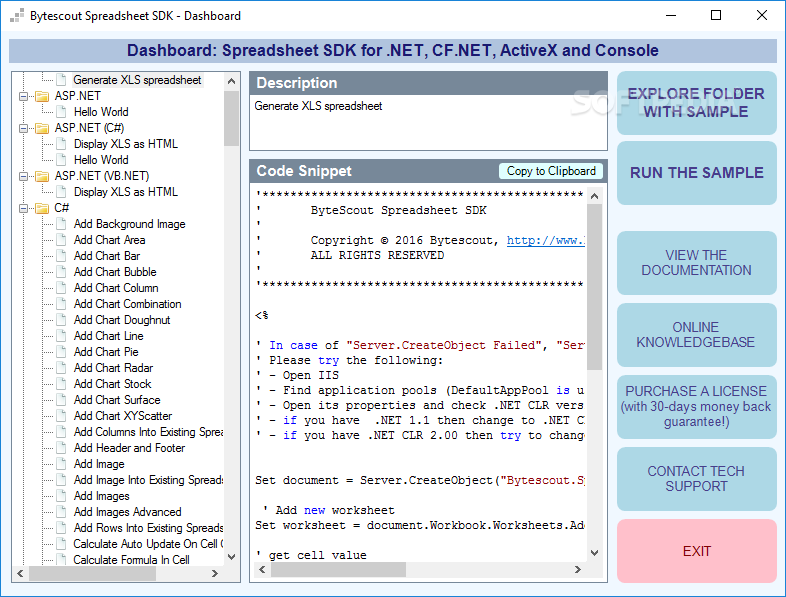
Task: Click the file icon beside Generate XLS spreadsheet
Action: click(x=61, y=80)
